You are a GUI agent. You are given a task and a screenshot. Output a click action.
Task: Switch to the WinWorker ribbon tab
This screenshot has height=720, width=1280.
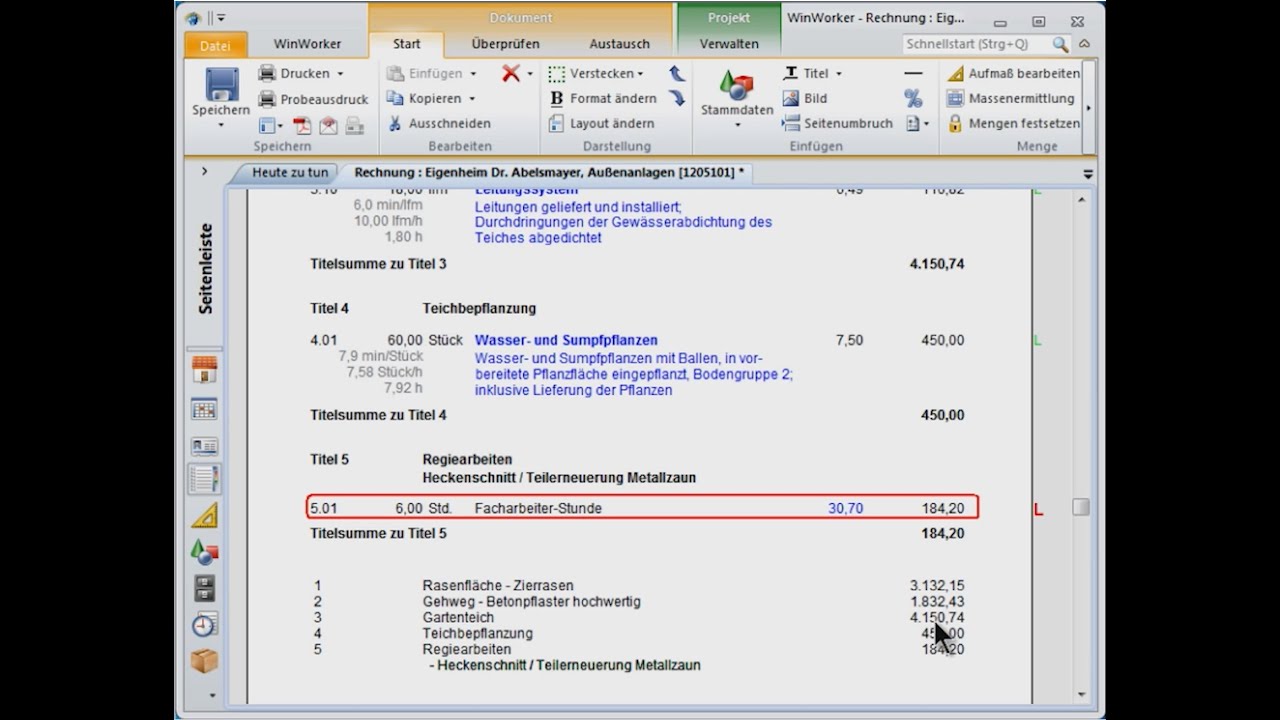pyautogui.click(x=308, y=44)
